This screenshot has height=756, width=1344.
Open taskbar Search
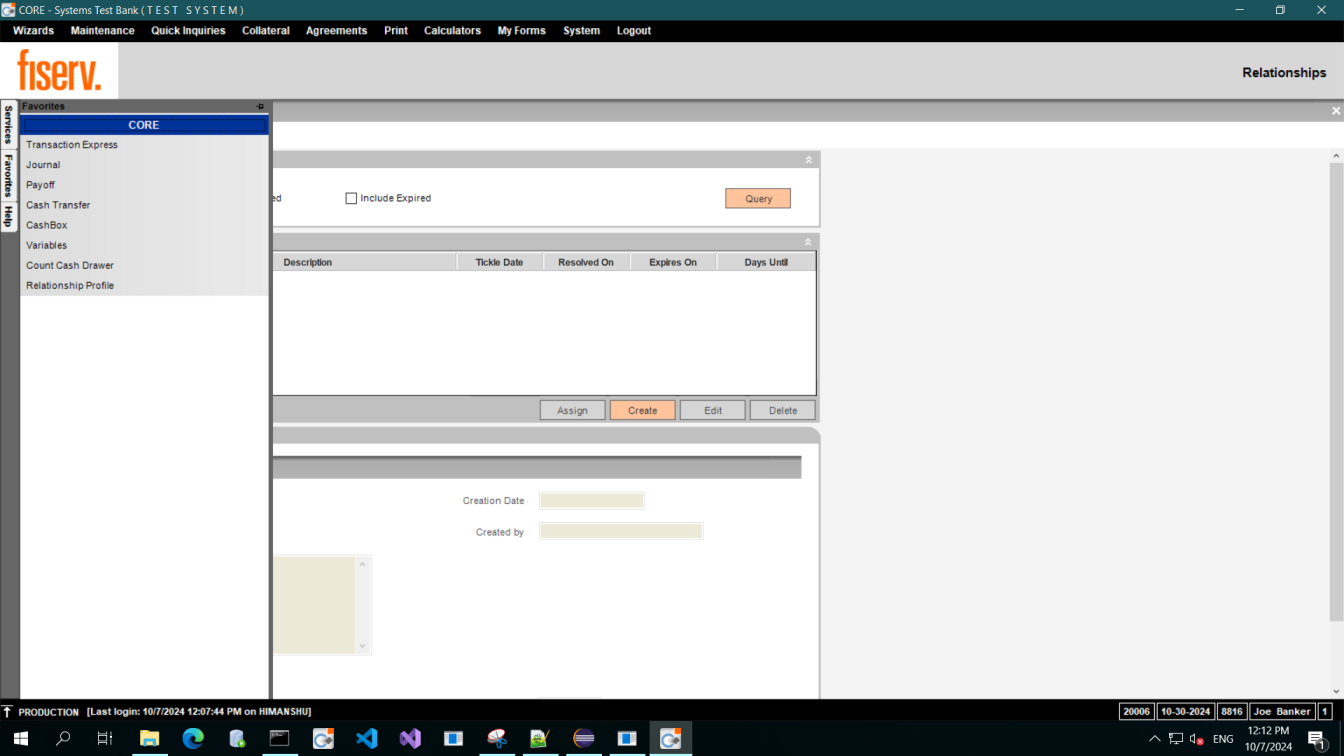[63, 739]
